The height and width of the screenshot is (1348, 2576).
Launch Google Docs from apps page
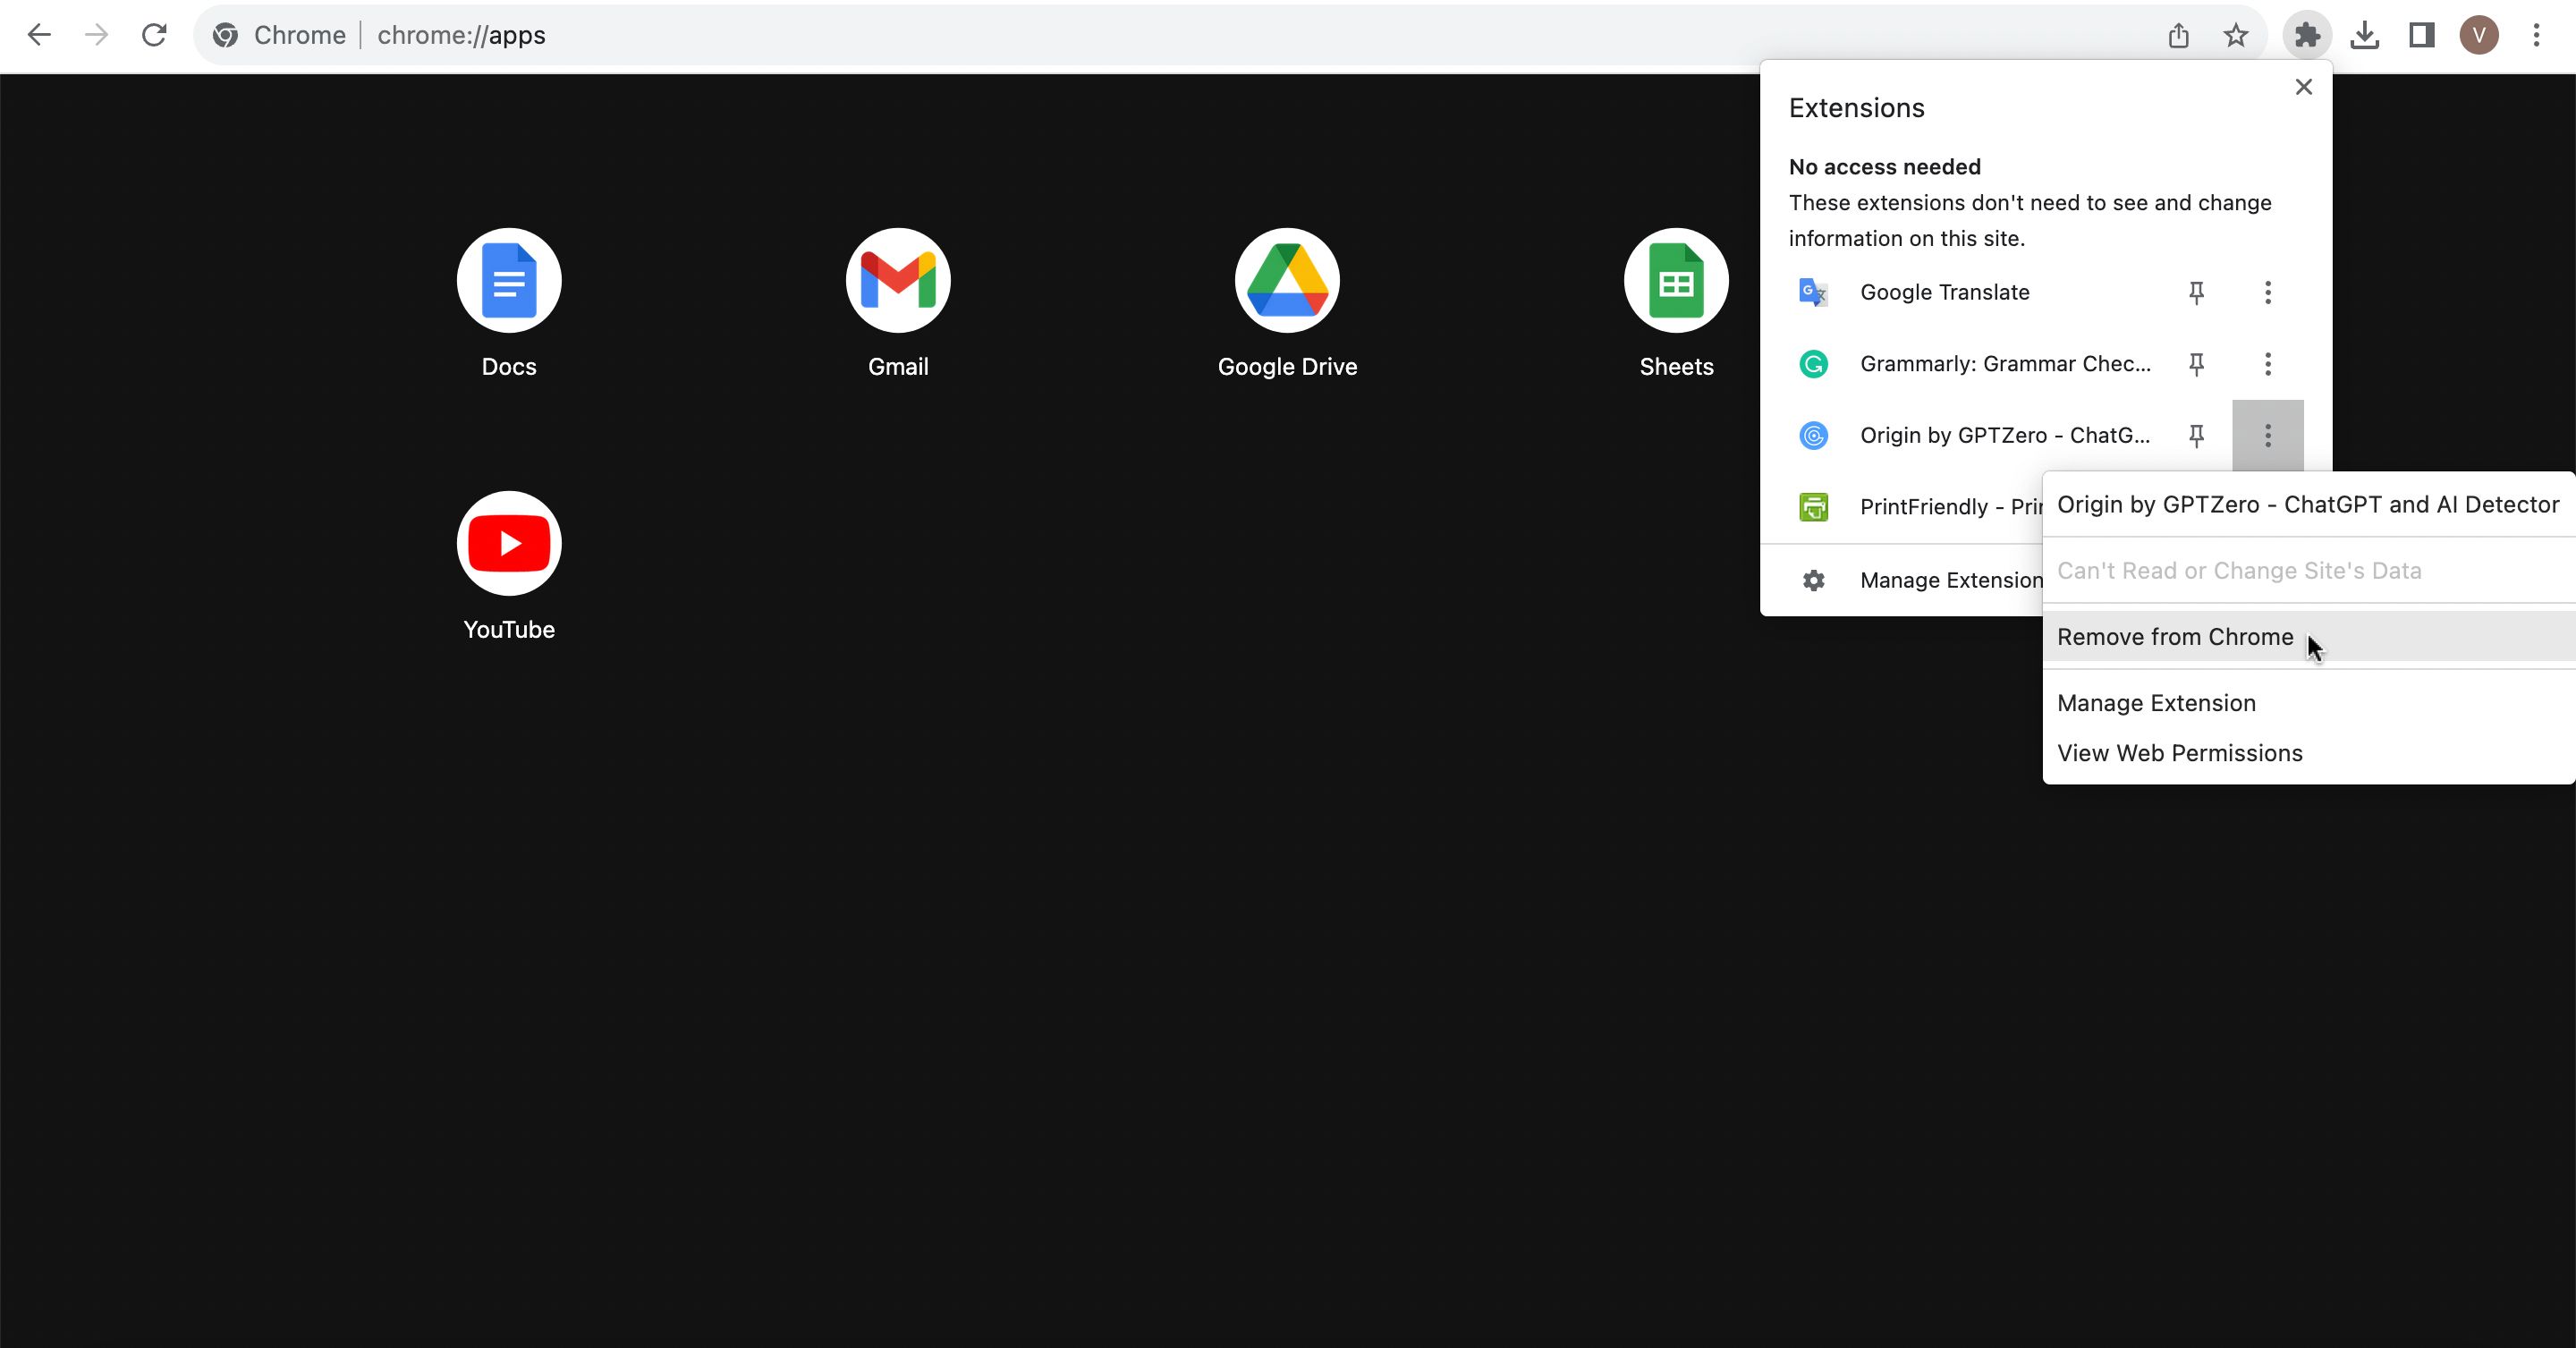tap(509, 281)
